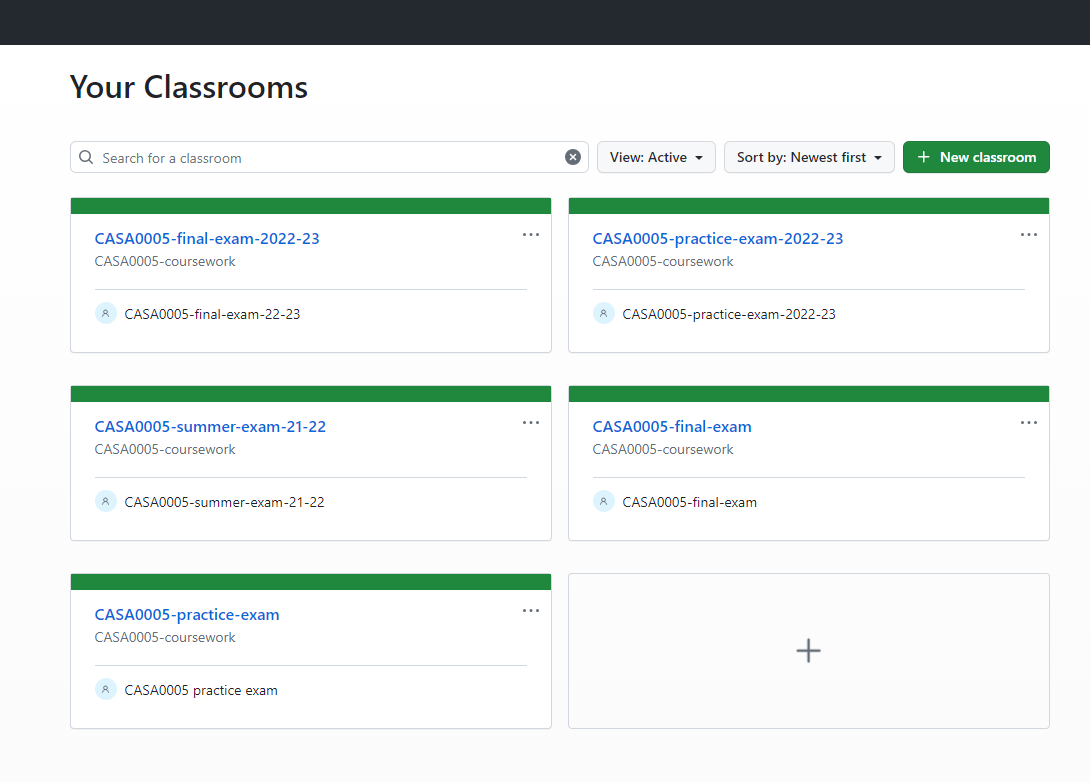Open three-dot menu on CASA0005-practice-exam card
This screenshot has width=1090, height=782.
point(531,611)
